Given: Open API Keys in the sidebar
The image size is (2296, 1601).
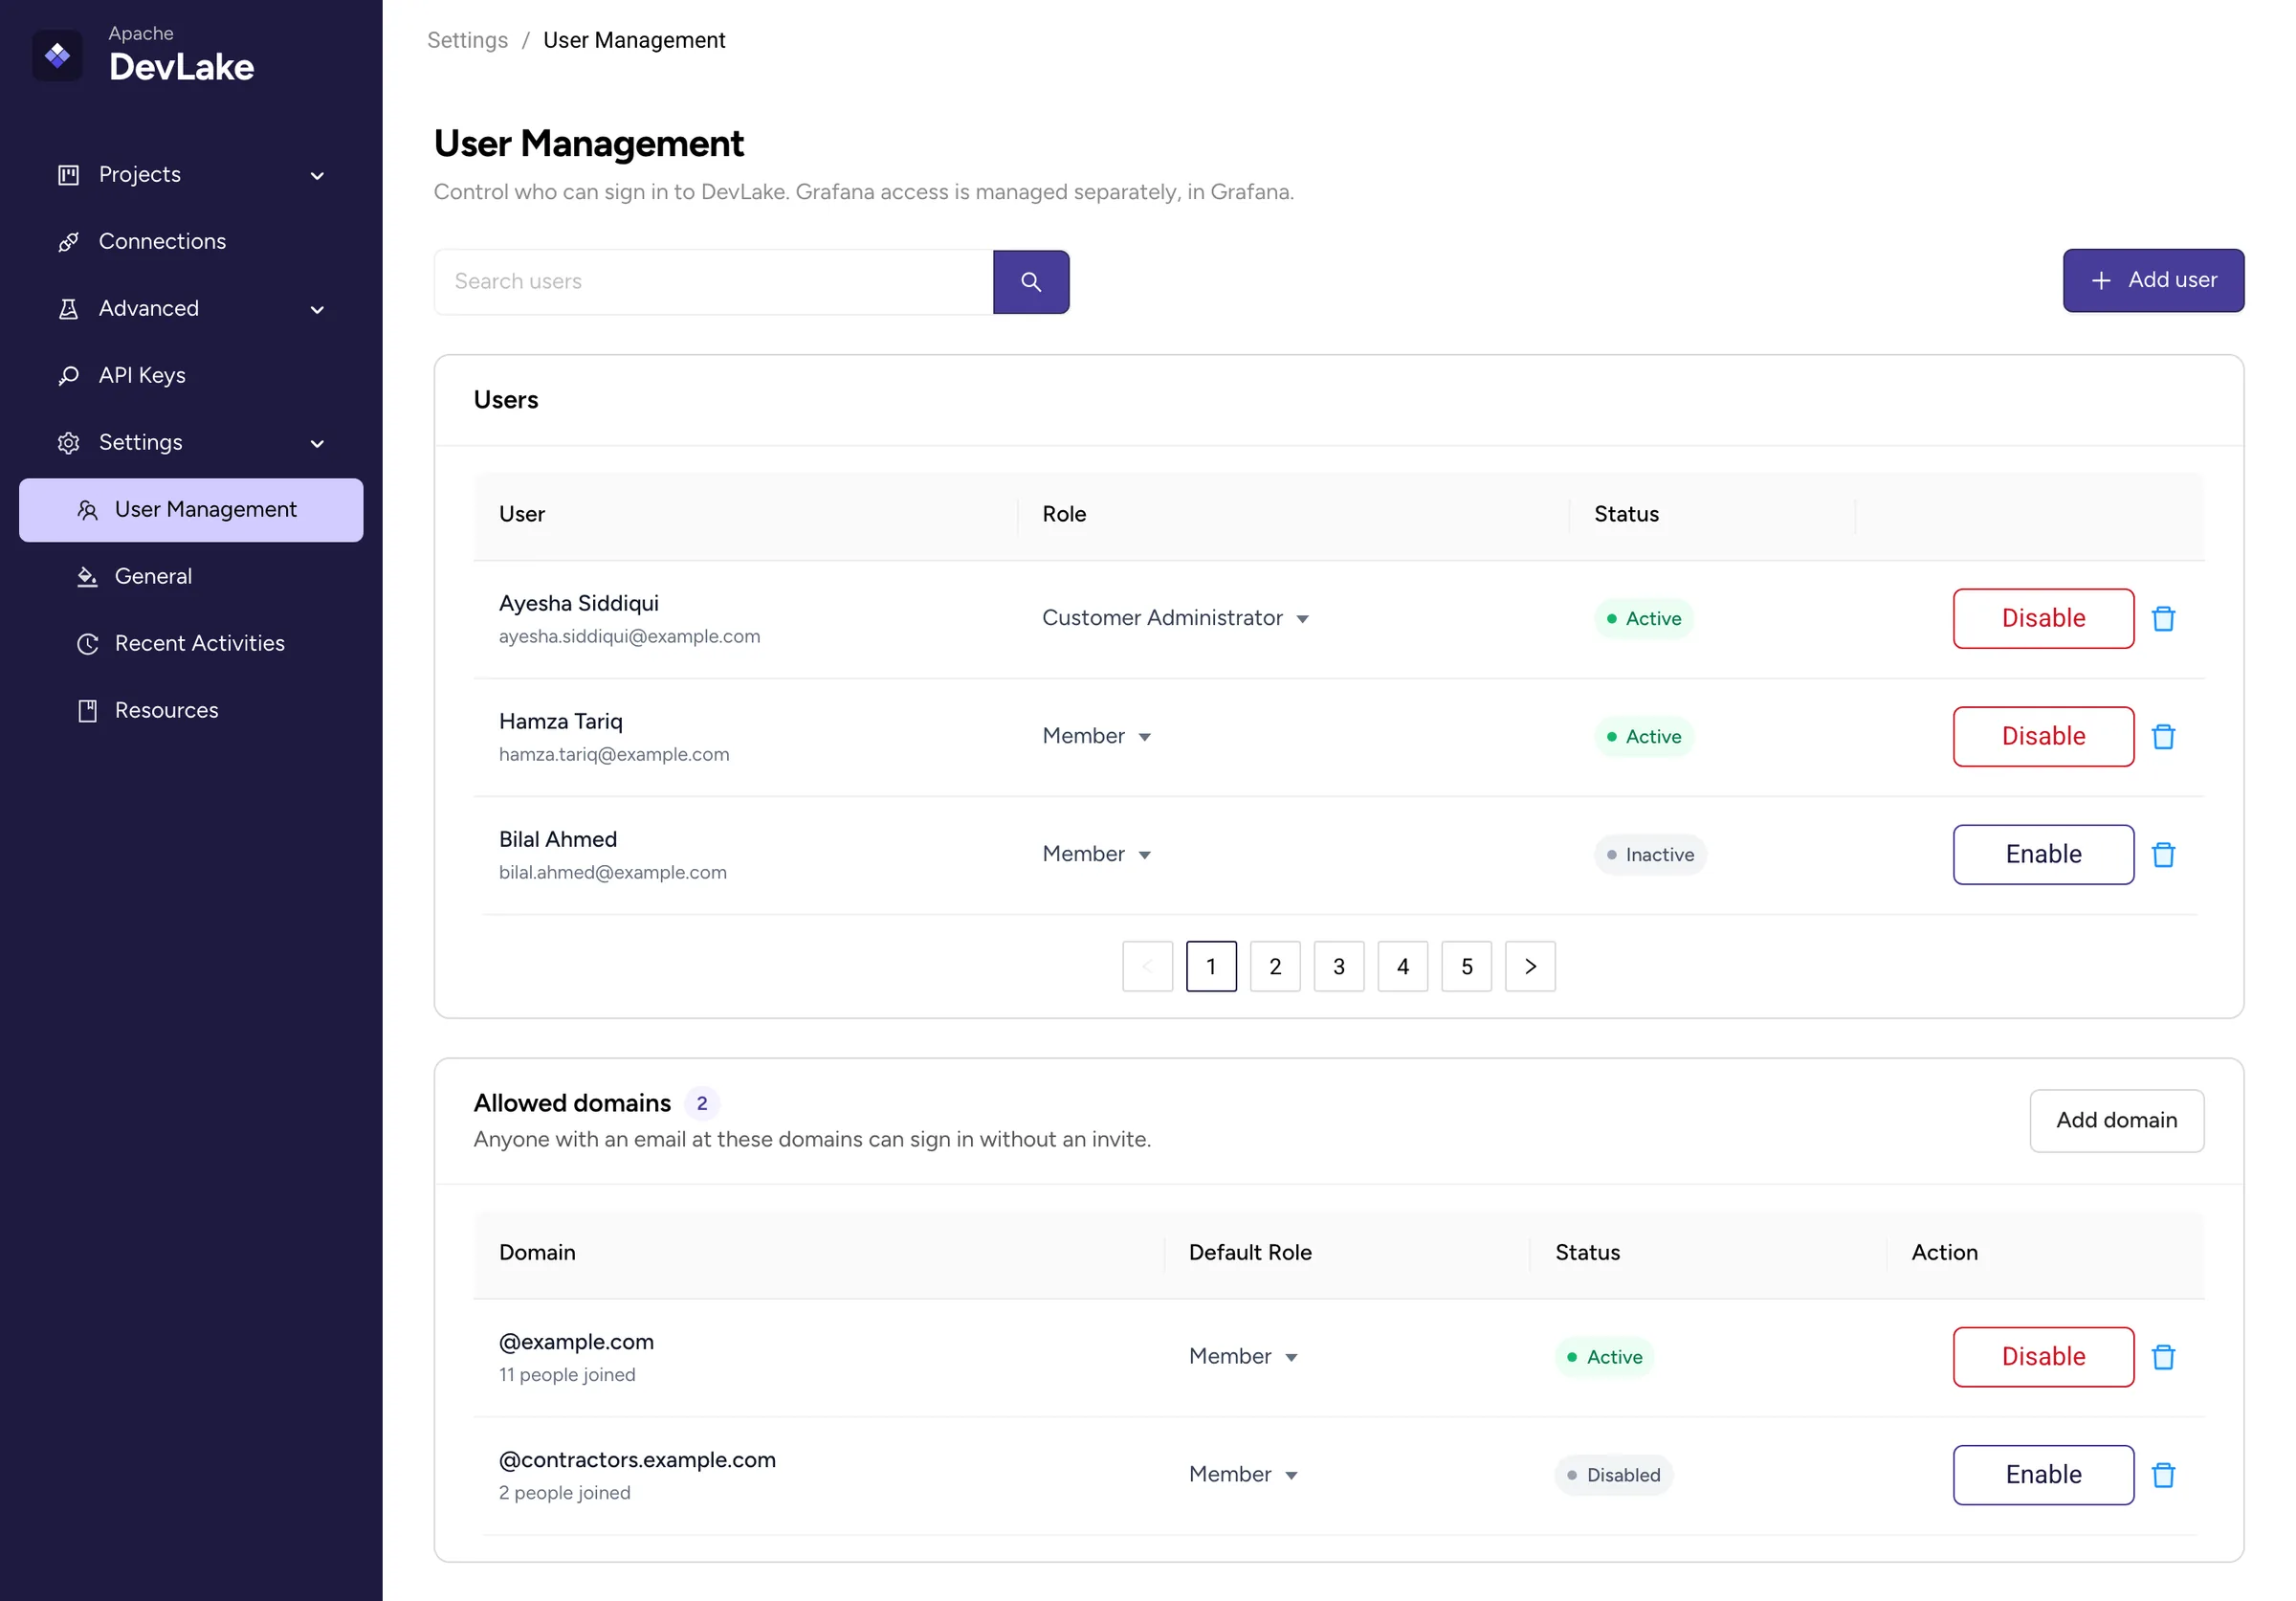Looking at the screenshot, I should tap(191, 376).
